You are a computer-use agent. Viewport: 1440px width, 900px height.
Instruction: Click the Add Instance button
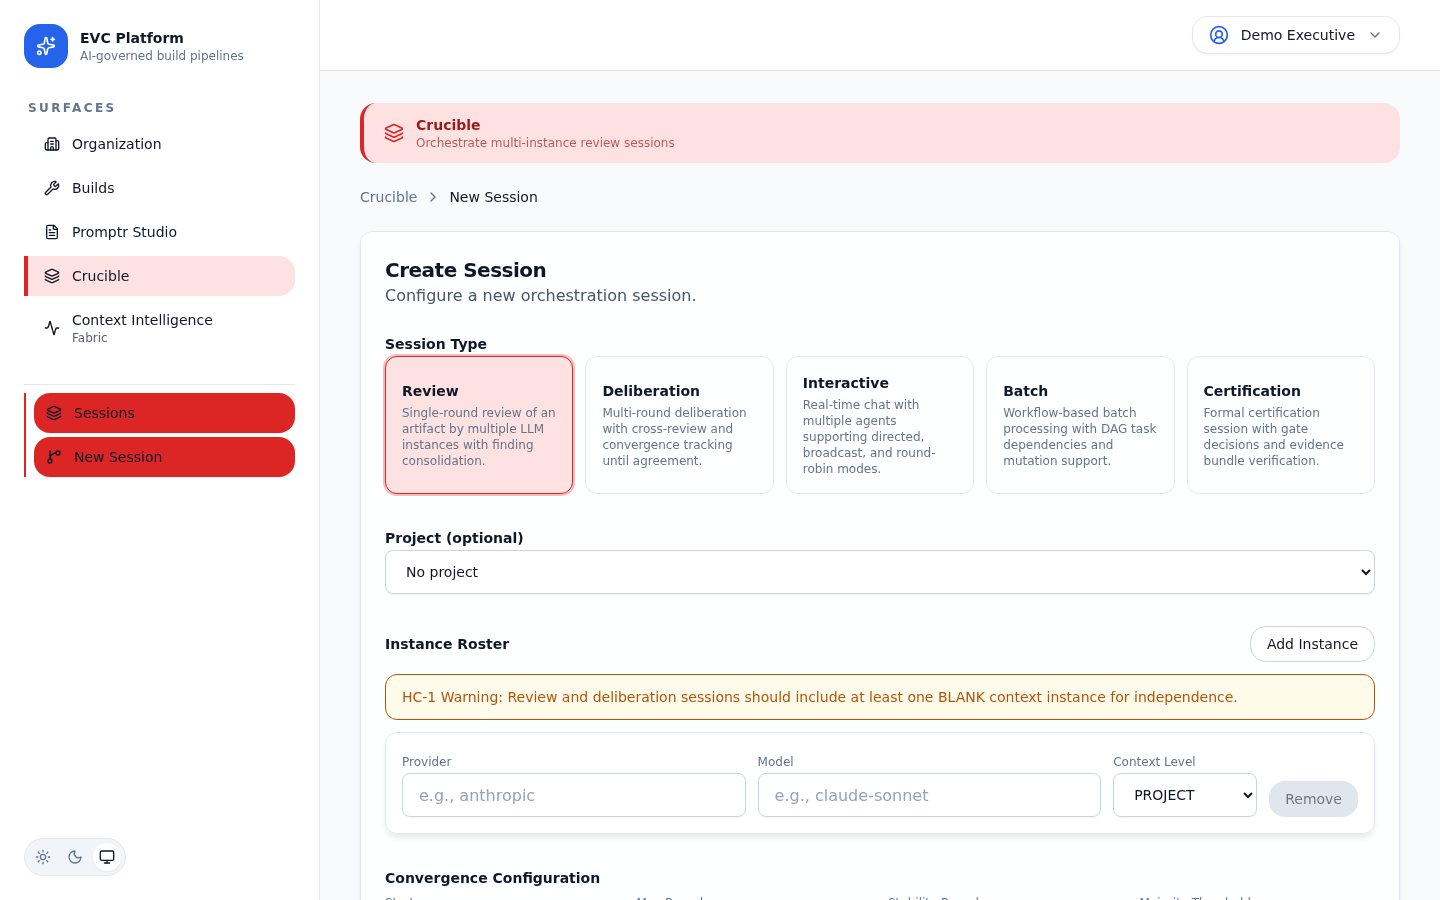coord(1312,644)
